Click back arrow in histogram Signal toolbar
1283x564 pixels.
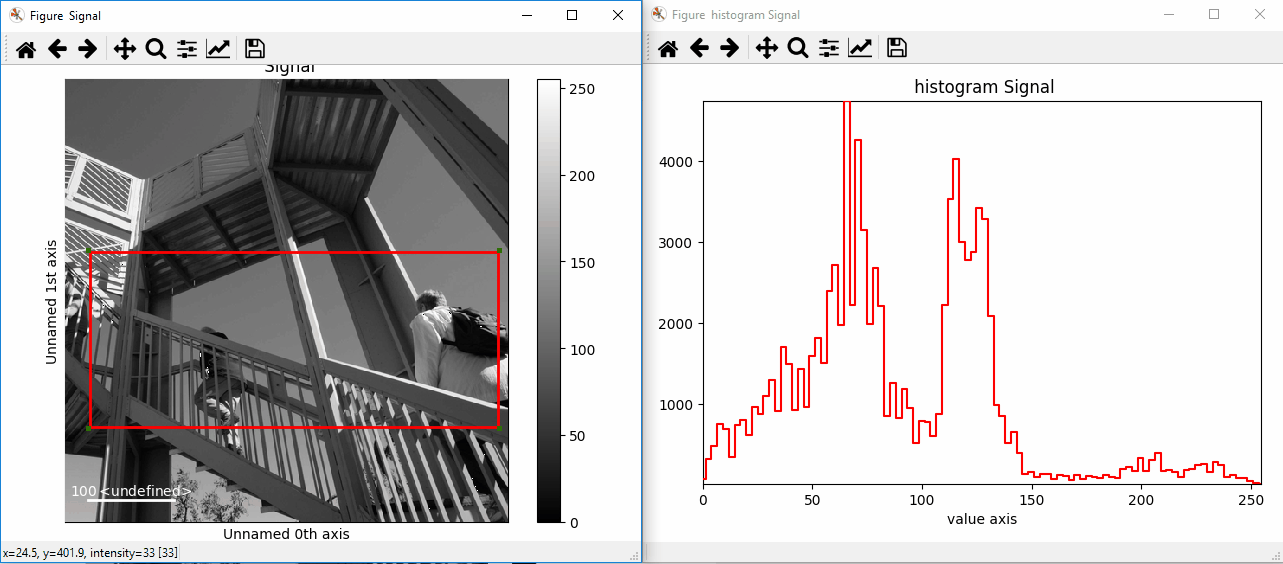point(699,48)
